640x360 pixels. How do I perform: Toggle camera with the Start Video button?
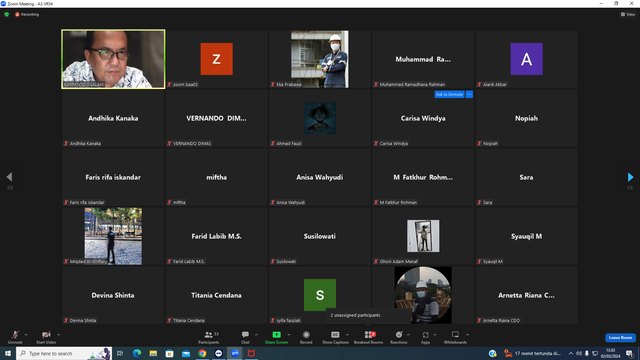(46, 337)
